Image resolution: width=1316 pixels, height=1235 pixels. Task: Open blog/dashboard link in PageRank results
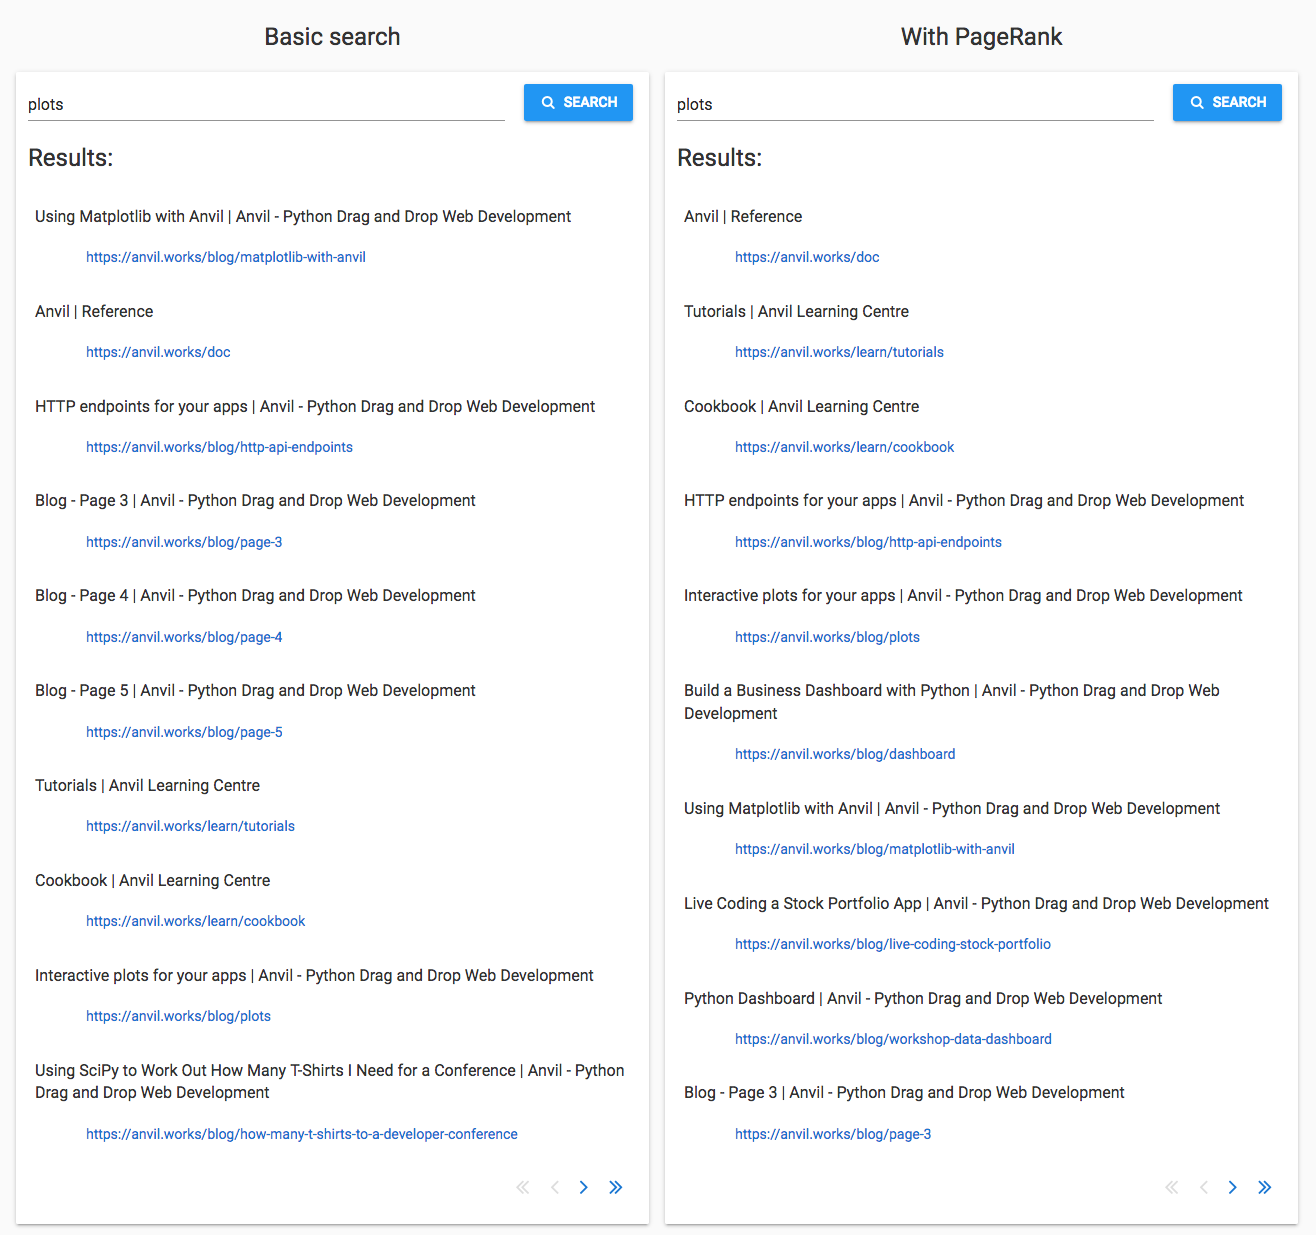tap(845, 754)
